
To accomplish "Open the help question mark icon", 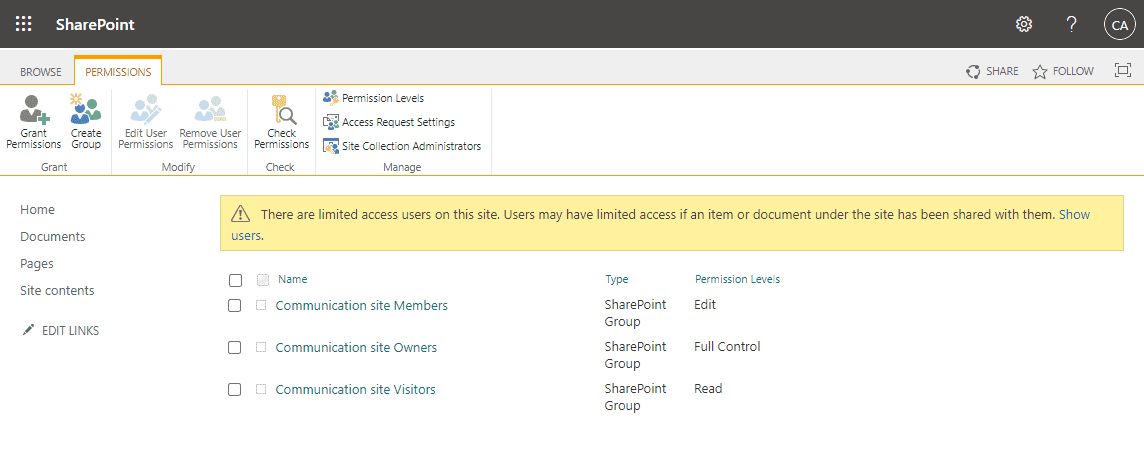I will (1071, 24).
